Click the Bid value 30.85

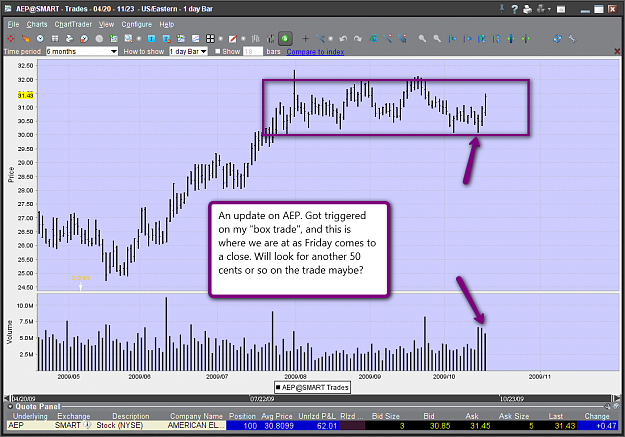point(440,426)
